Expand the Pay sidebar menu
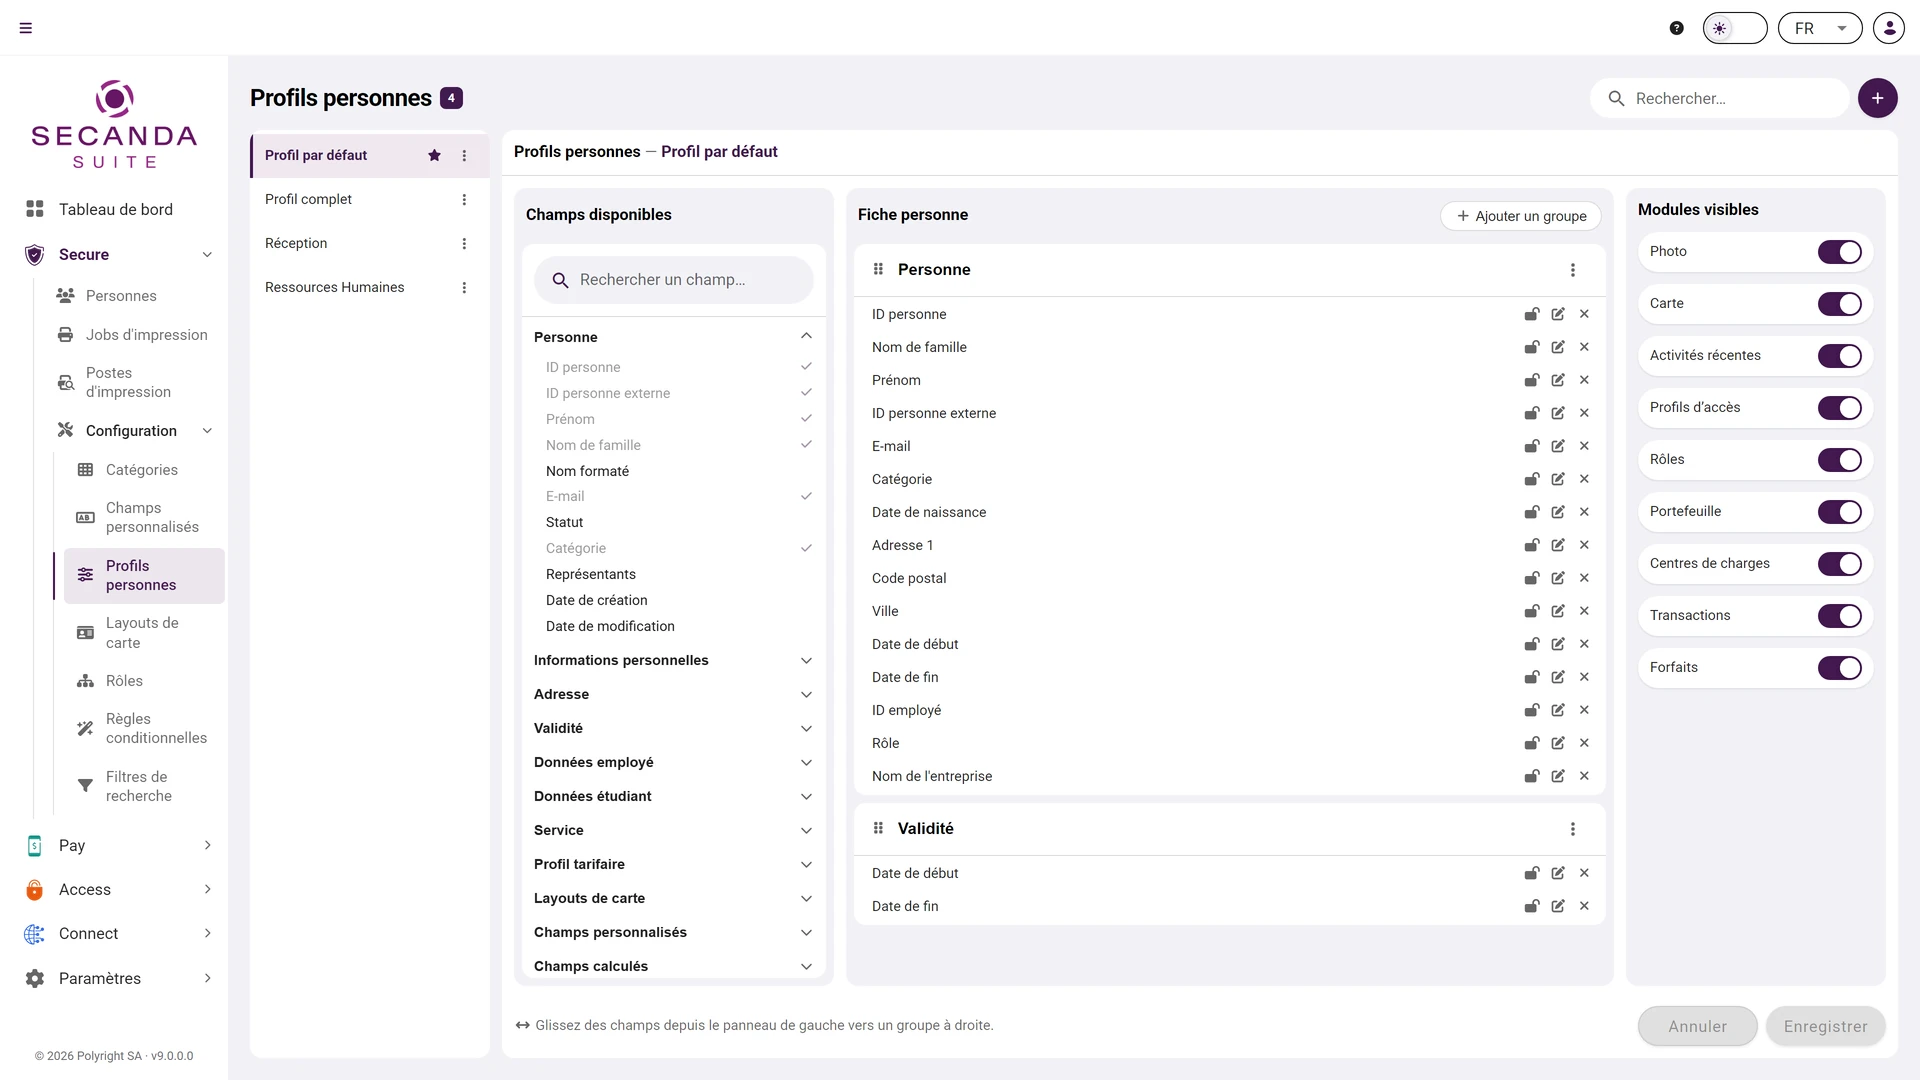The height and width of the screenshot is (1080, 1920). [118, 845]
